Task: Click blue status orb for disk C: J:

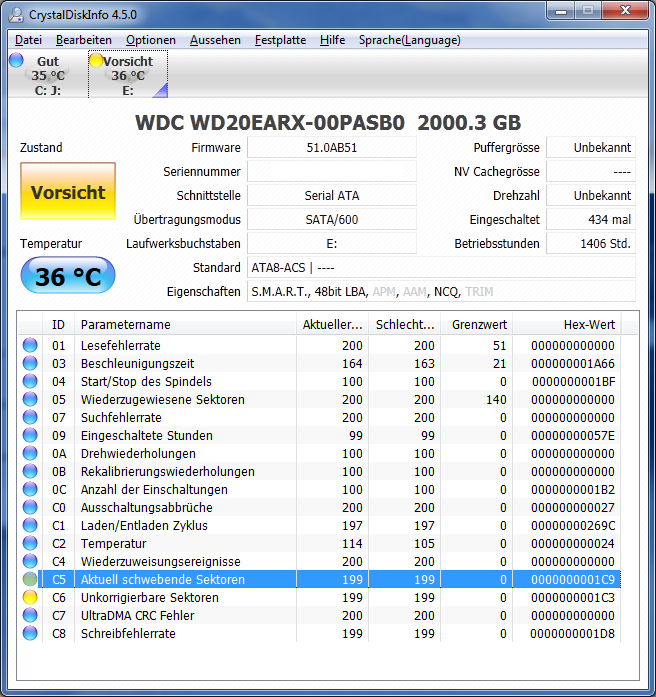Action: pyautogui.click(x=16, y=60)
